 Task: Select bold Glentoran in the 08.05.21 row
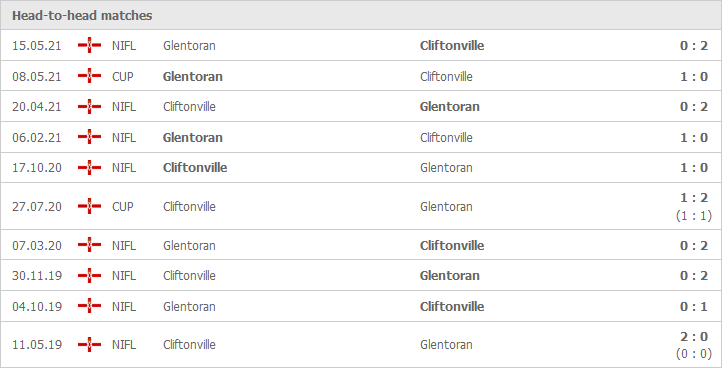pyautogui.click(x=192, y=76)
